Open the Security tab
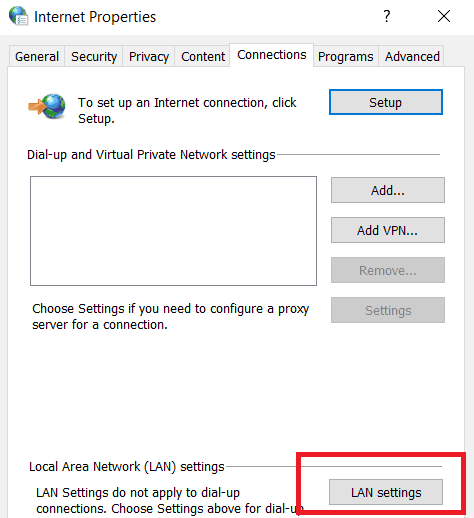The width and height of the screenshot is (474, 518). 94,56
